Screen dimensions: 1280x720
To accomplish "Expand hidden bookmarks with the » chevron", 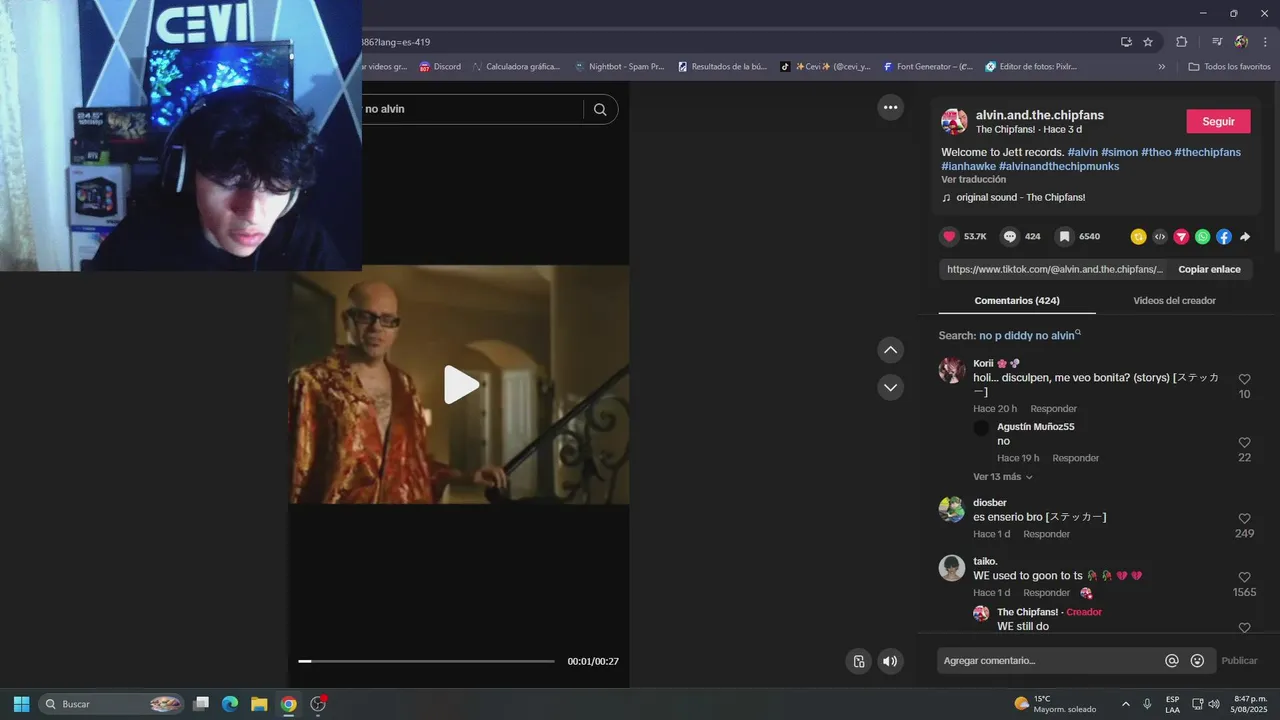I will (1162, 67).
